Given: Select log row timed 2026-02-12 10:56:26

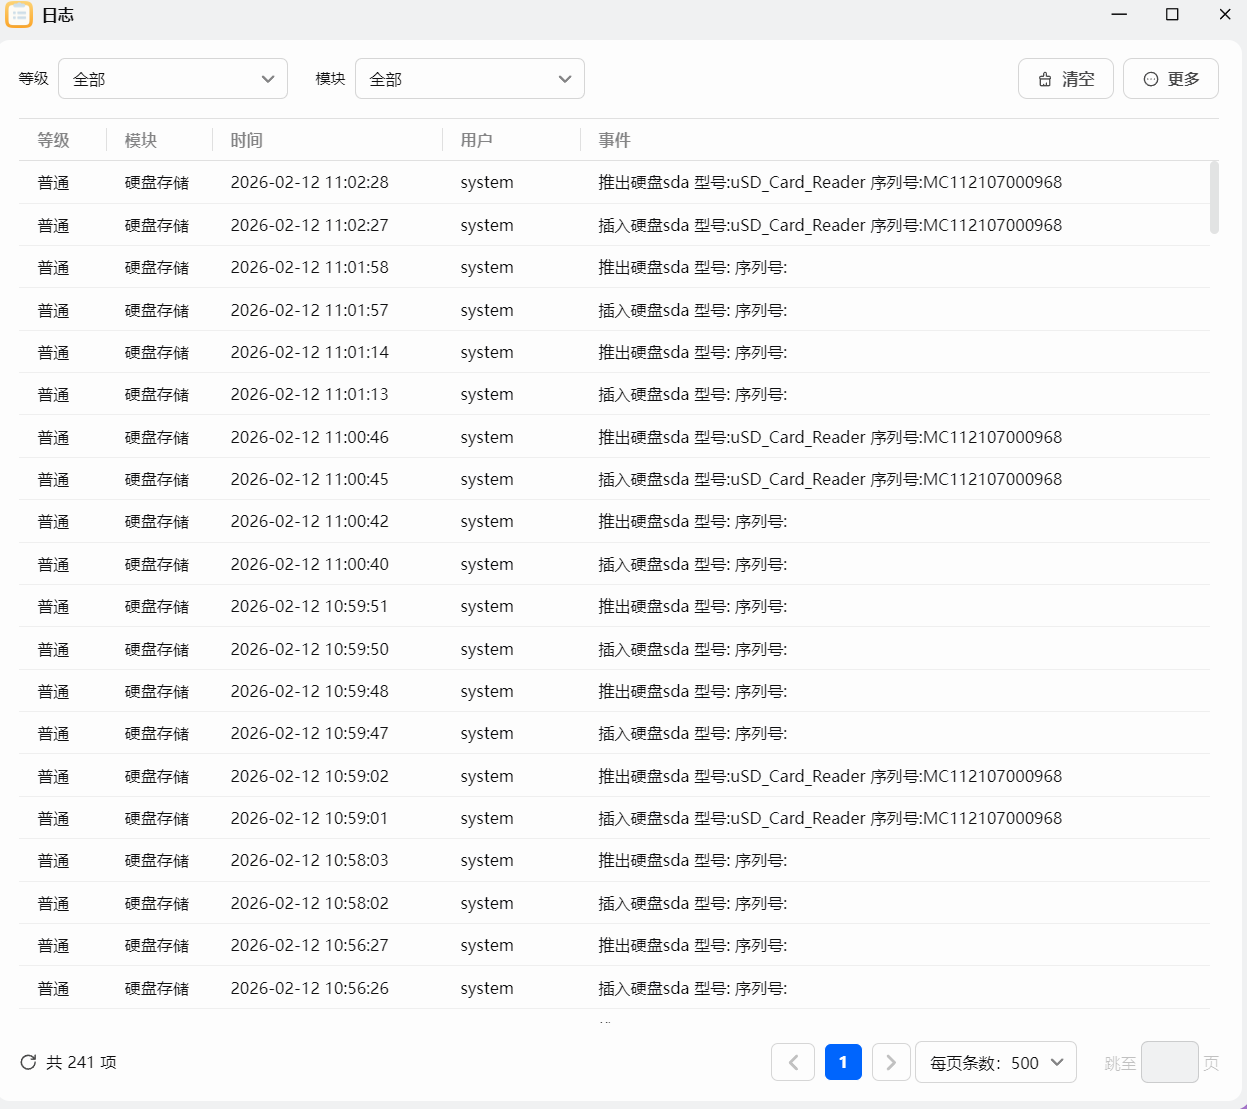Looking at the screenshot, I should tap(614, 988).
